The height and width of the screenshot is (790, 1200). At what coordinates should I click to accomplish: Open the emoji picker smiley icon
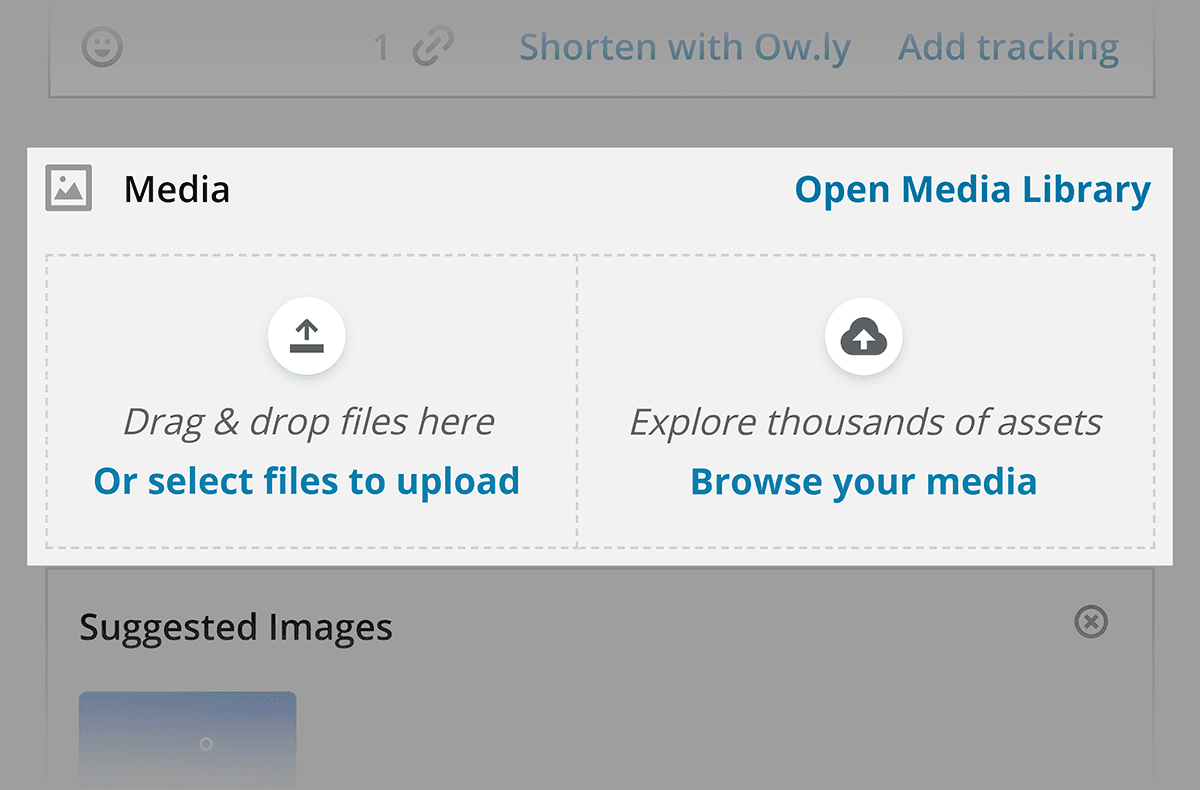point(101,47)
